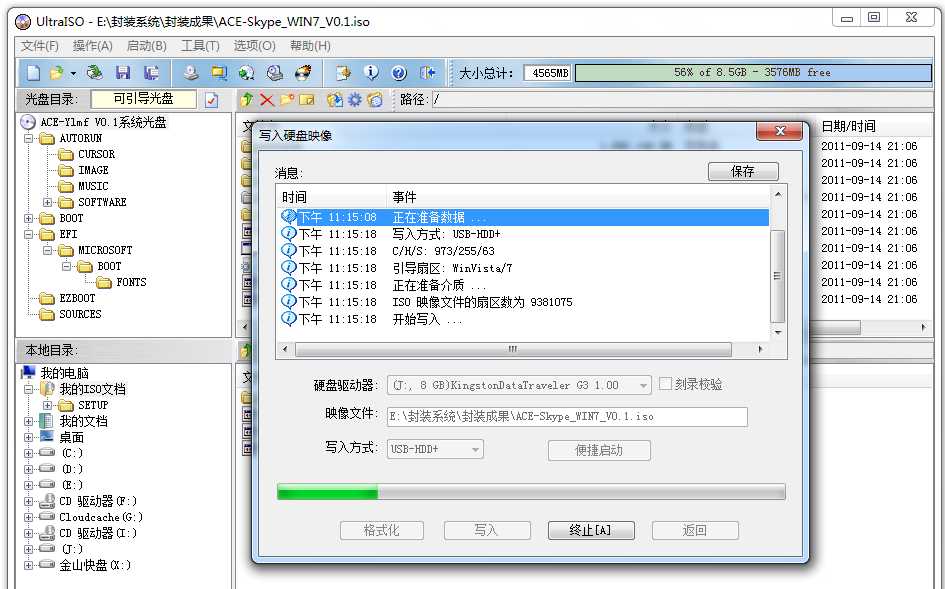Click the document-with-pin icon before Information icon

[343, 73]
